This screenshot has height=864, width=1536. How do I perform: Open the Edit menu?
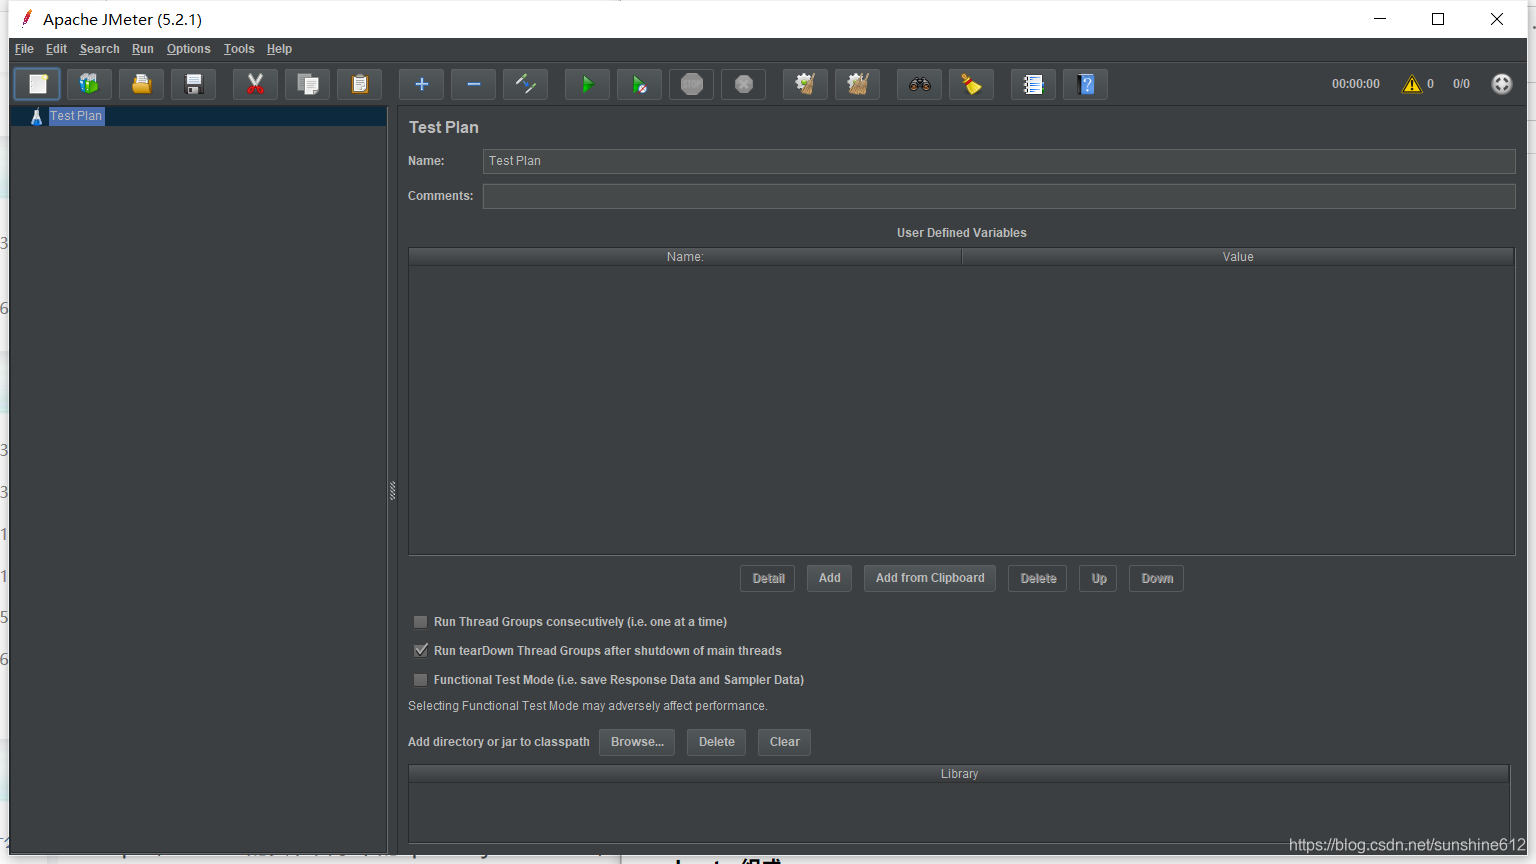coord(56,49)
